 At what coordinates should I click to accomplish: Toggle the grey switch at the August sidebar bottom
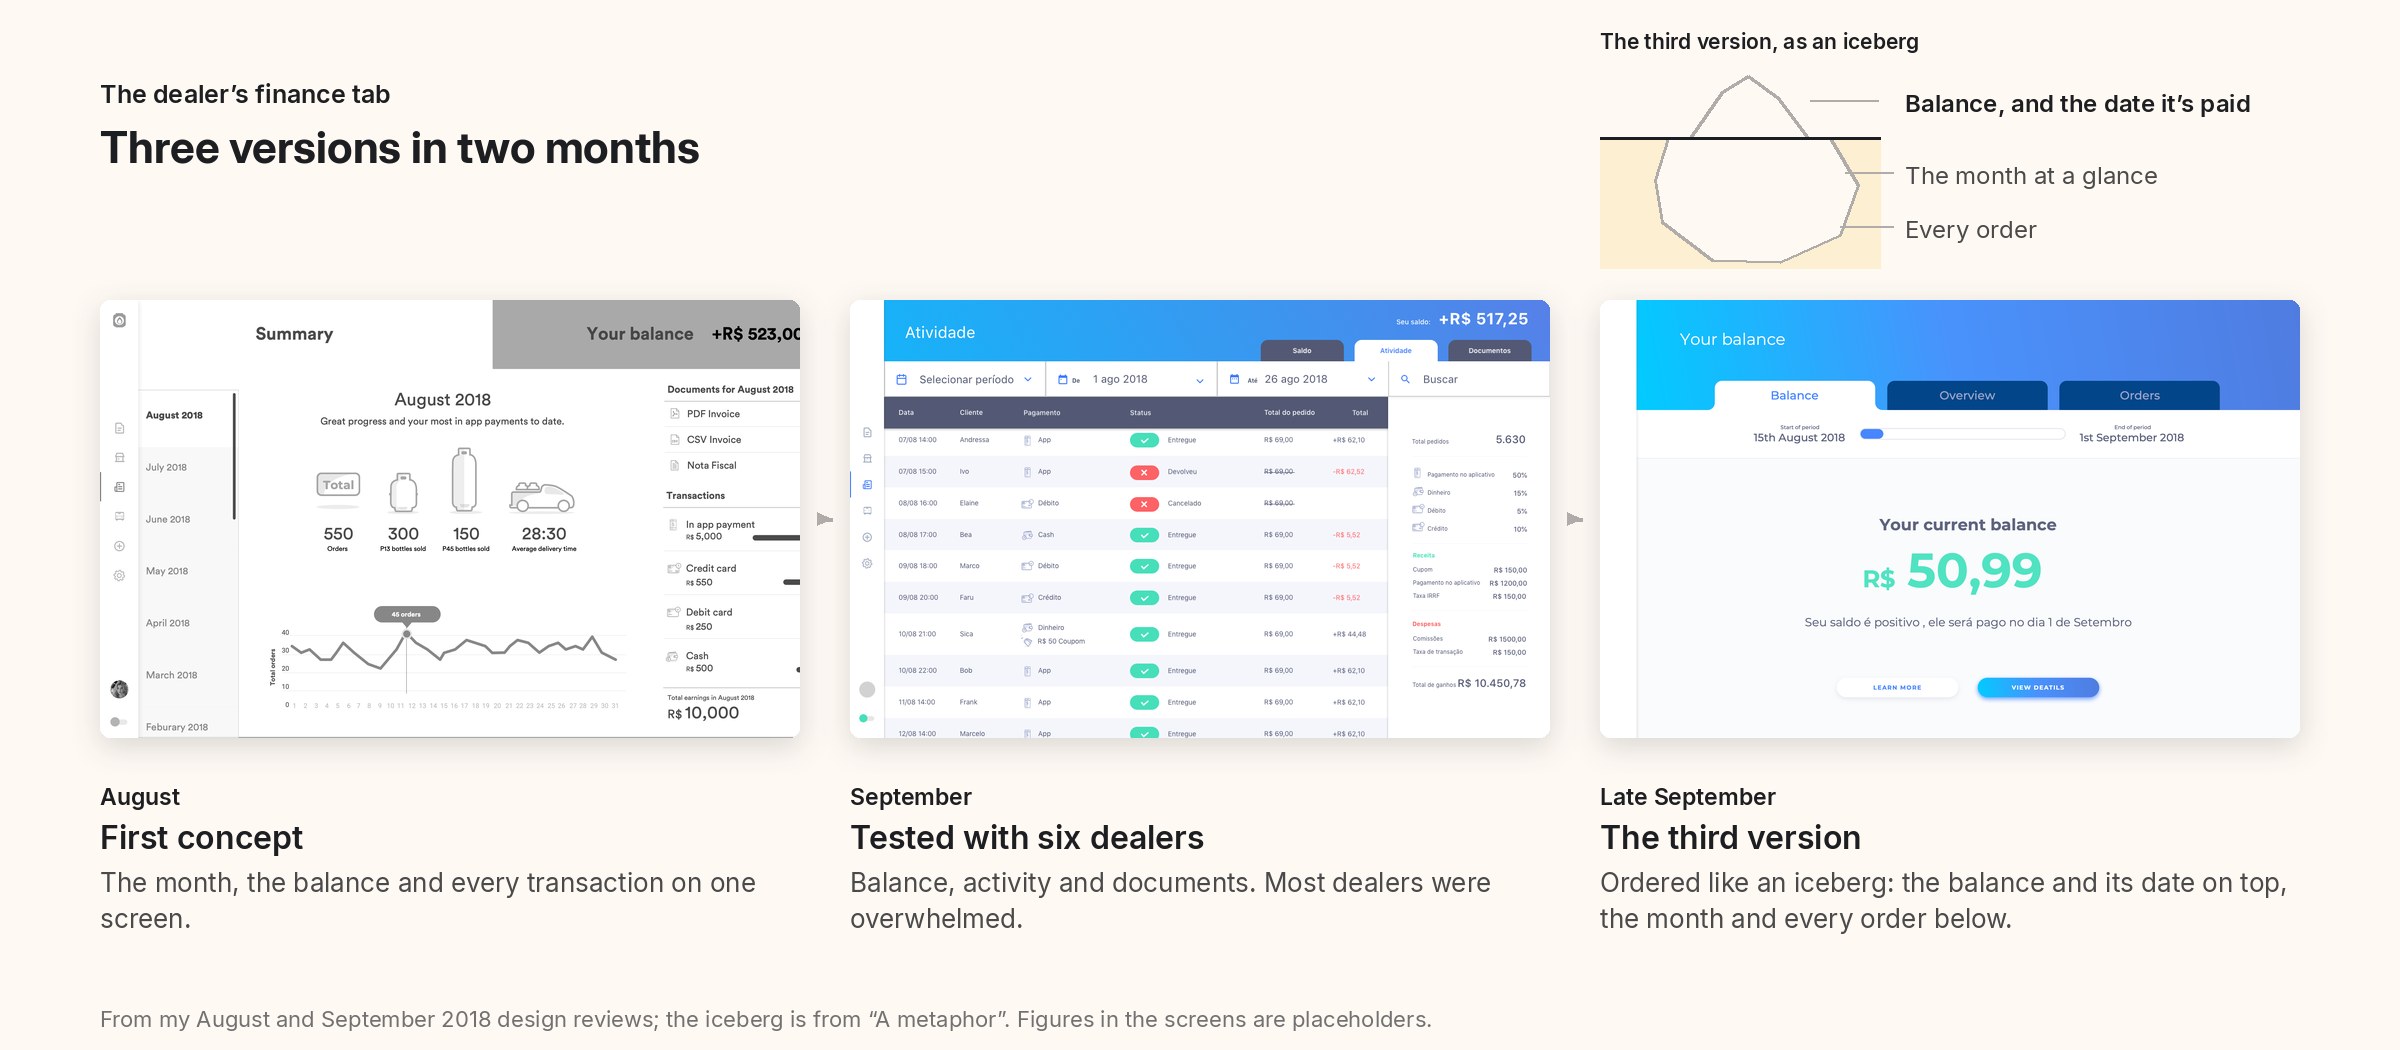click(118, 722)
